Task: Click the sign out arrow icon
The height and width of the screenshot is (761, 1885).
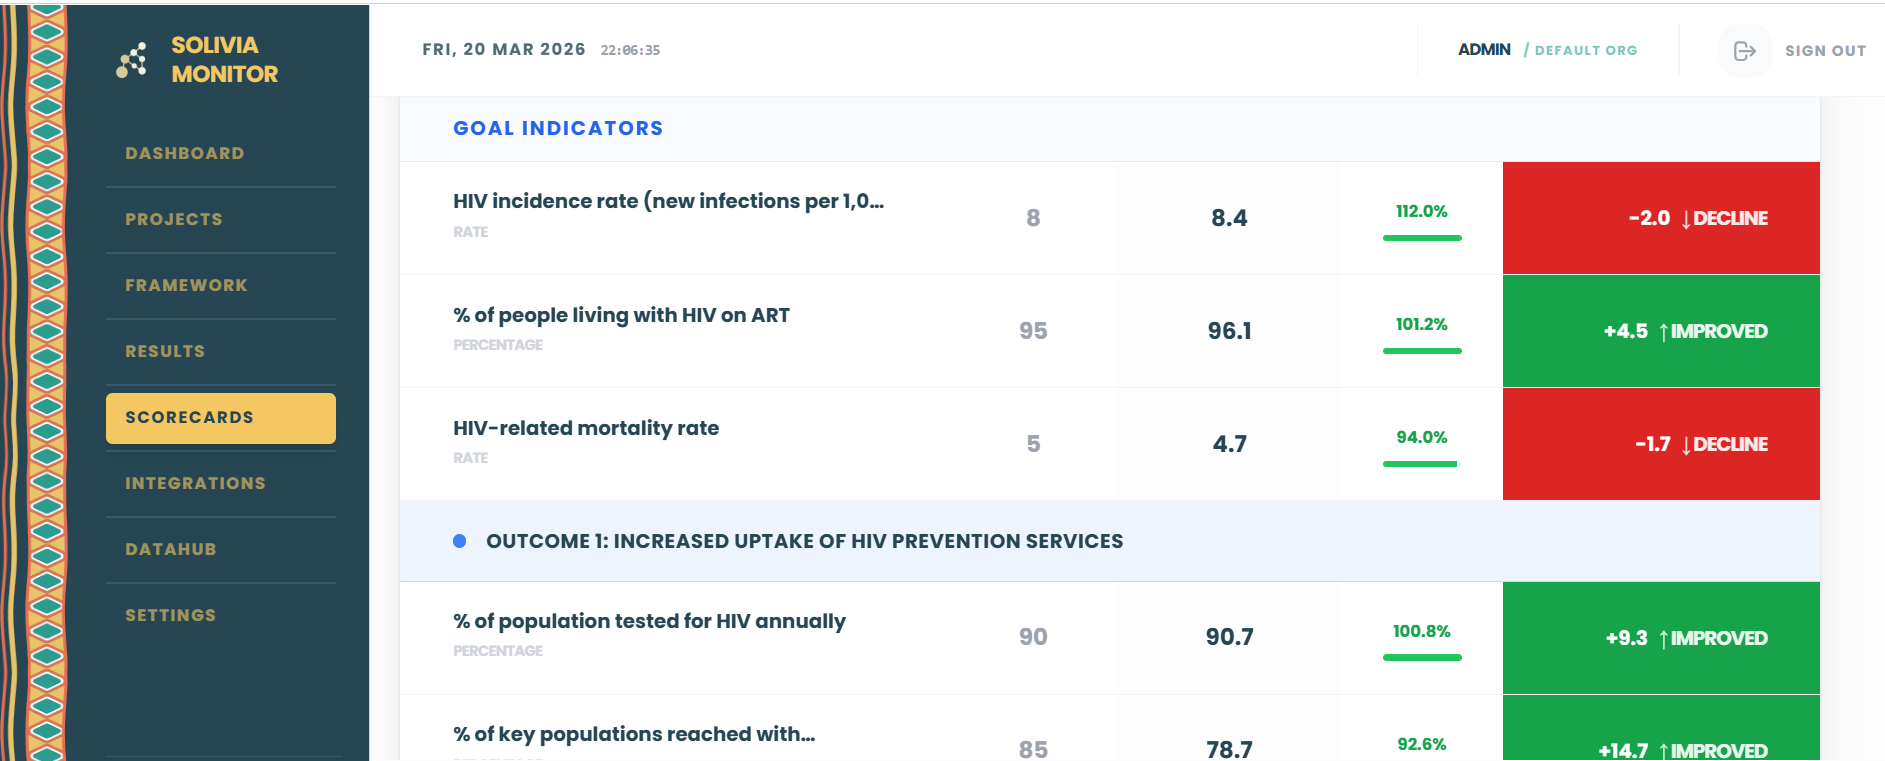Action: click(x=1744, y=50)
